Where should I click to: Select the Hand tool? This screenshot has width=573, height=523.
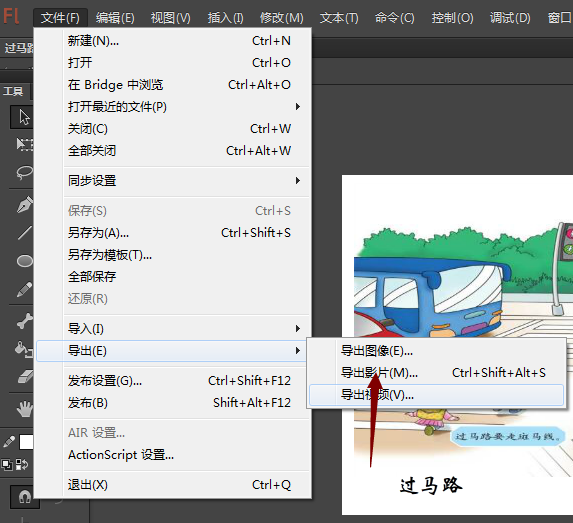point(25,409)
